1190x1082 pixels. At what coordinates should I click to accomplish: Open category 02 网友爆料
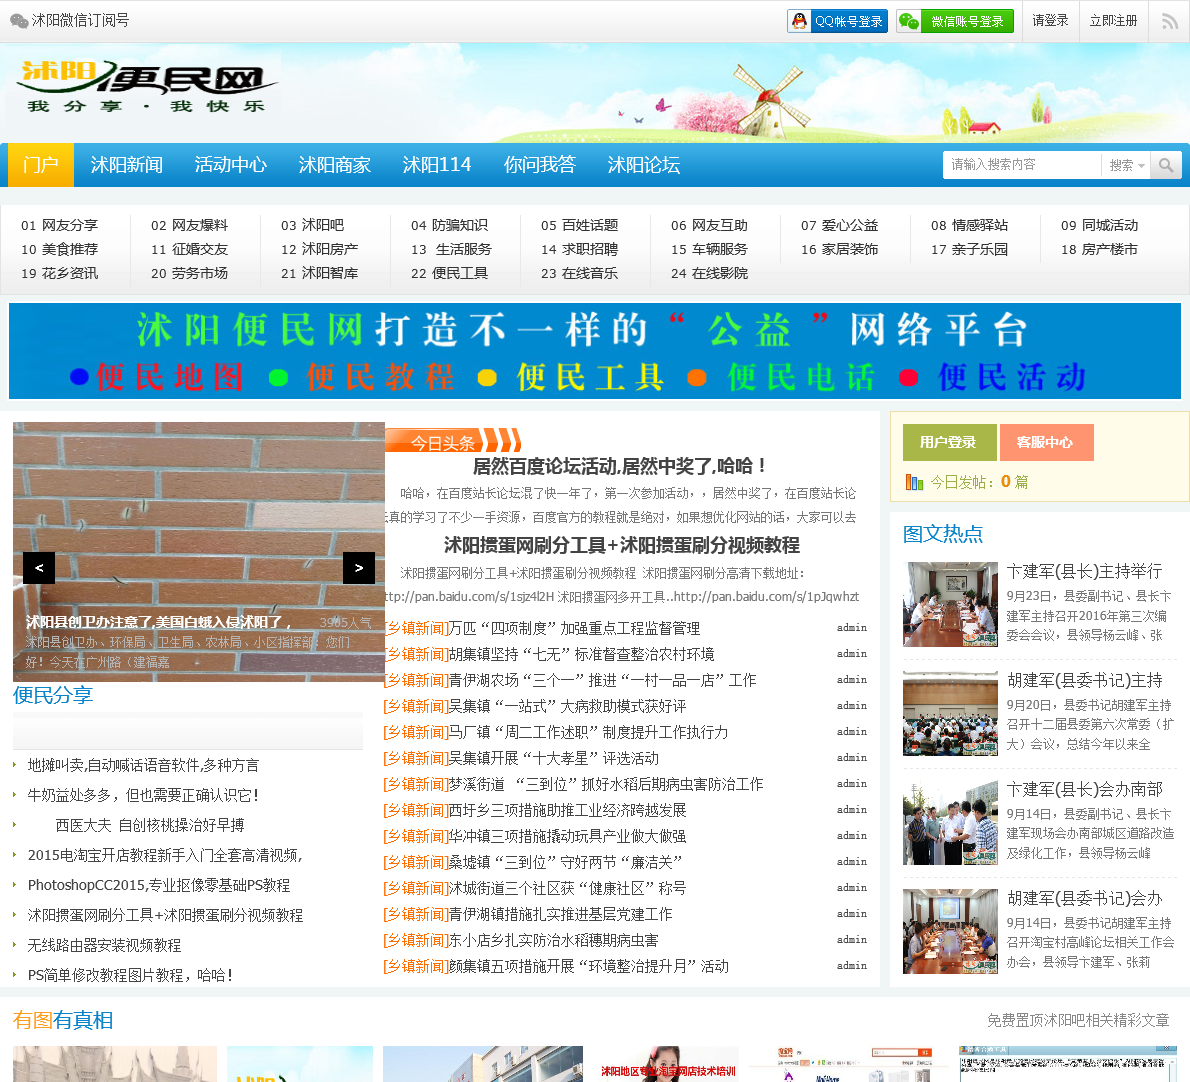pos(190,225)
